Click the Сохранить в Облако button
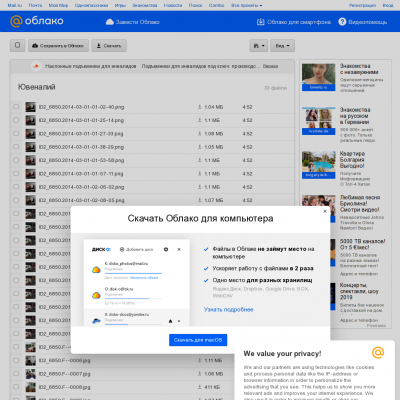Viewport: 400px width, 400px height. tap(58, 46)
